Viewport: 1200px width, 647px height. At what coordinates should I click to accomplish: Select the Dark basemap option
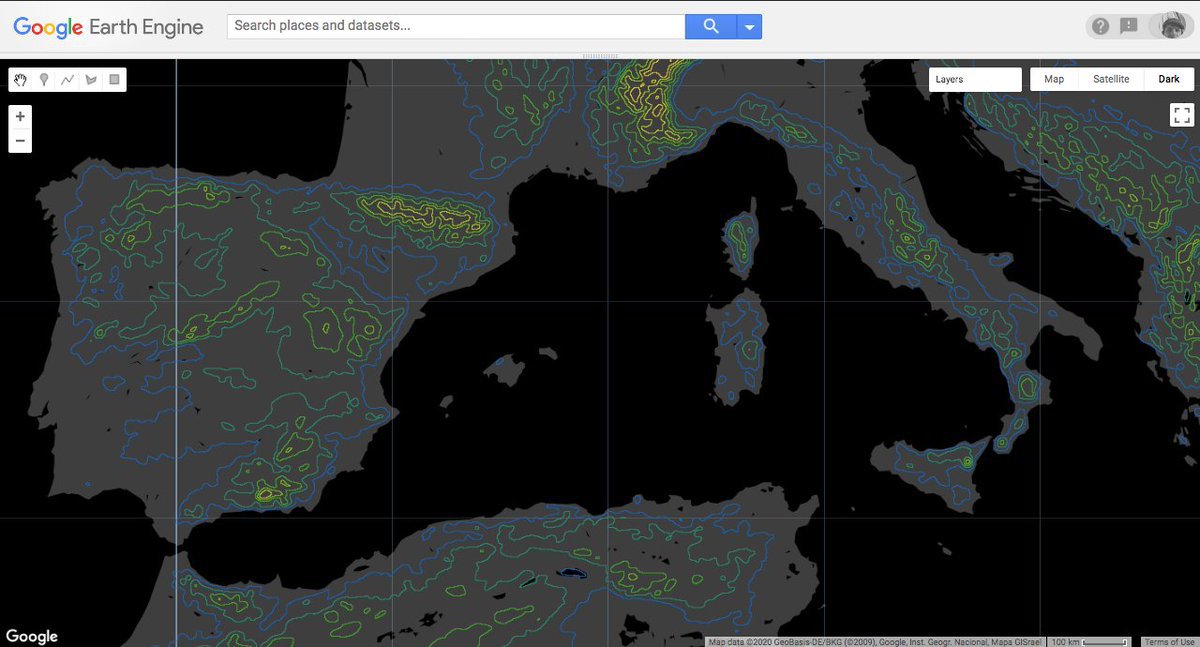point(1169,80)
